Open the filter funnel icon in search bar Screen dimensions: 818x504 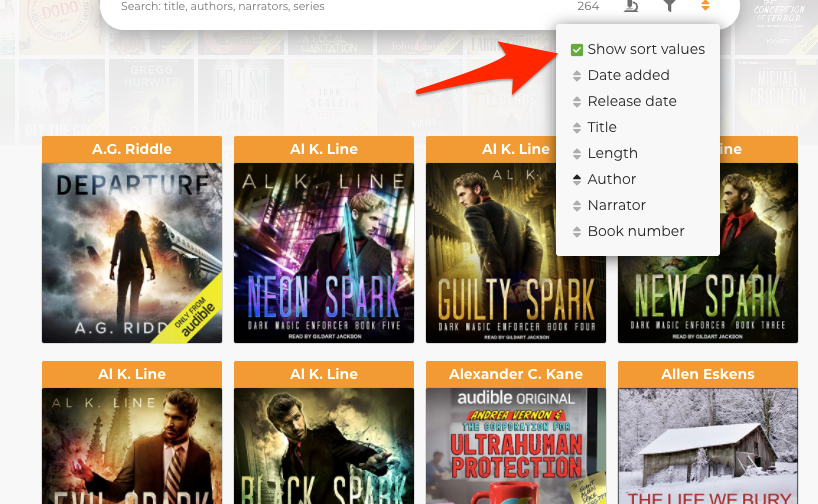click(x=669, y=5)
